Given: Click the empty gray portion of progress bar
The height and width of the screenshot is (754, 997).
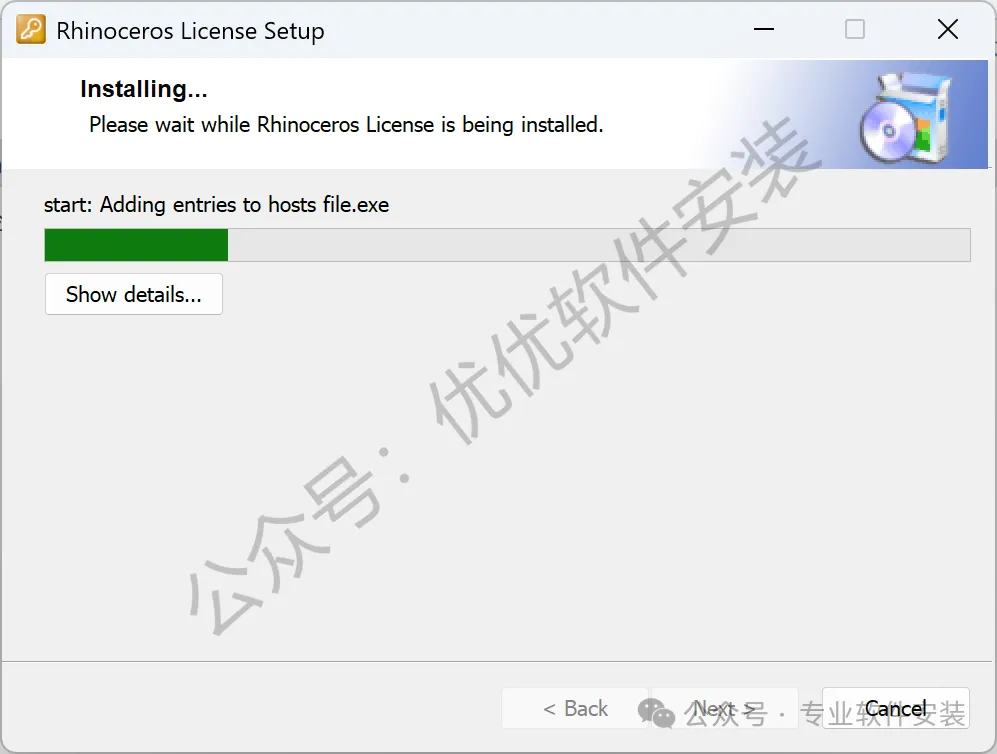Looking at the screenshot, I should pyautogui.click(x=598, y=245).
